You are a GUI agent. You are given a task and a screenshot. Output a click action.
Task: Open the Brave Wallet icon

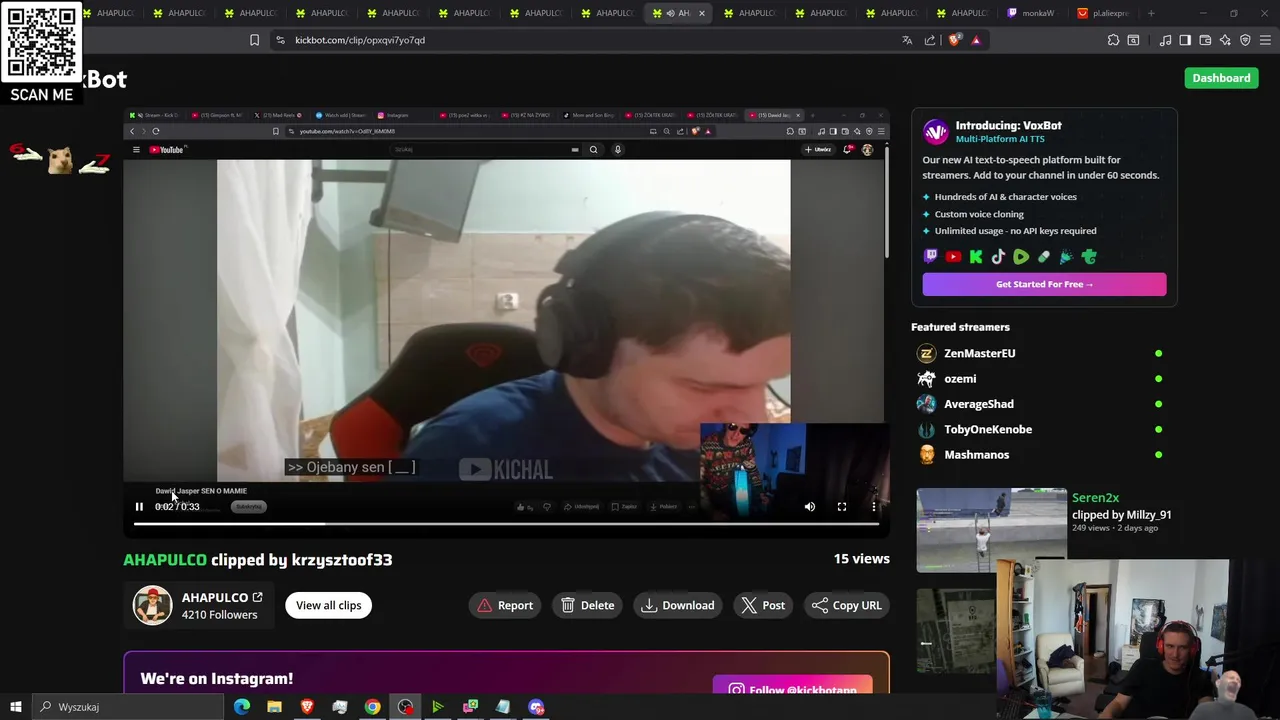pos(1205,40)
